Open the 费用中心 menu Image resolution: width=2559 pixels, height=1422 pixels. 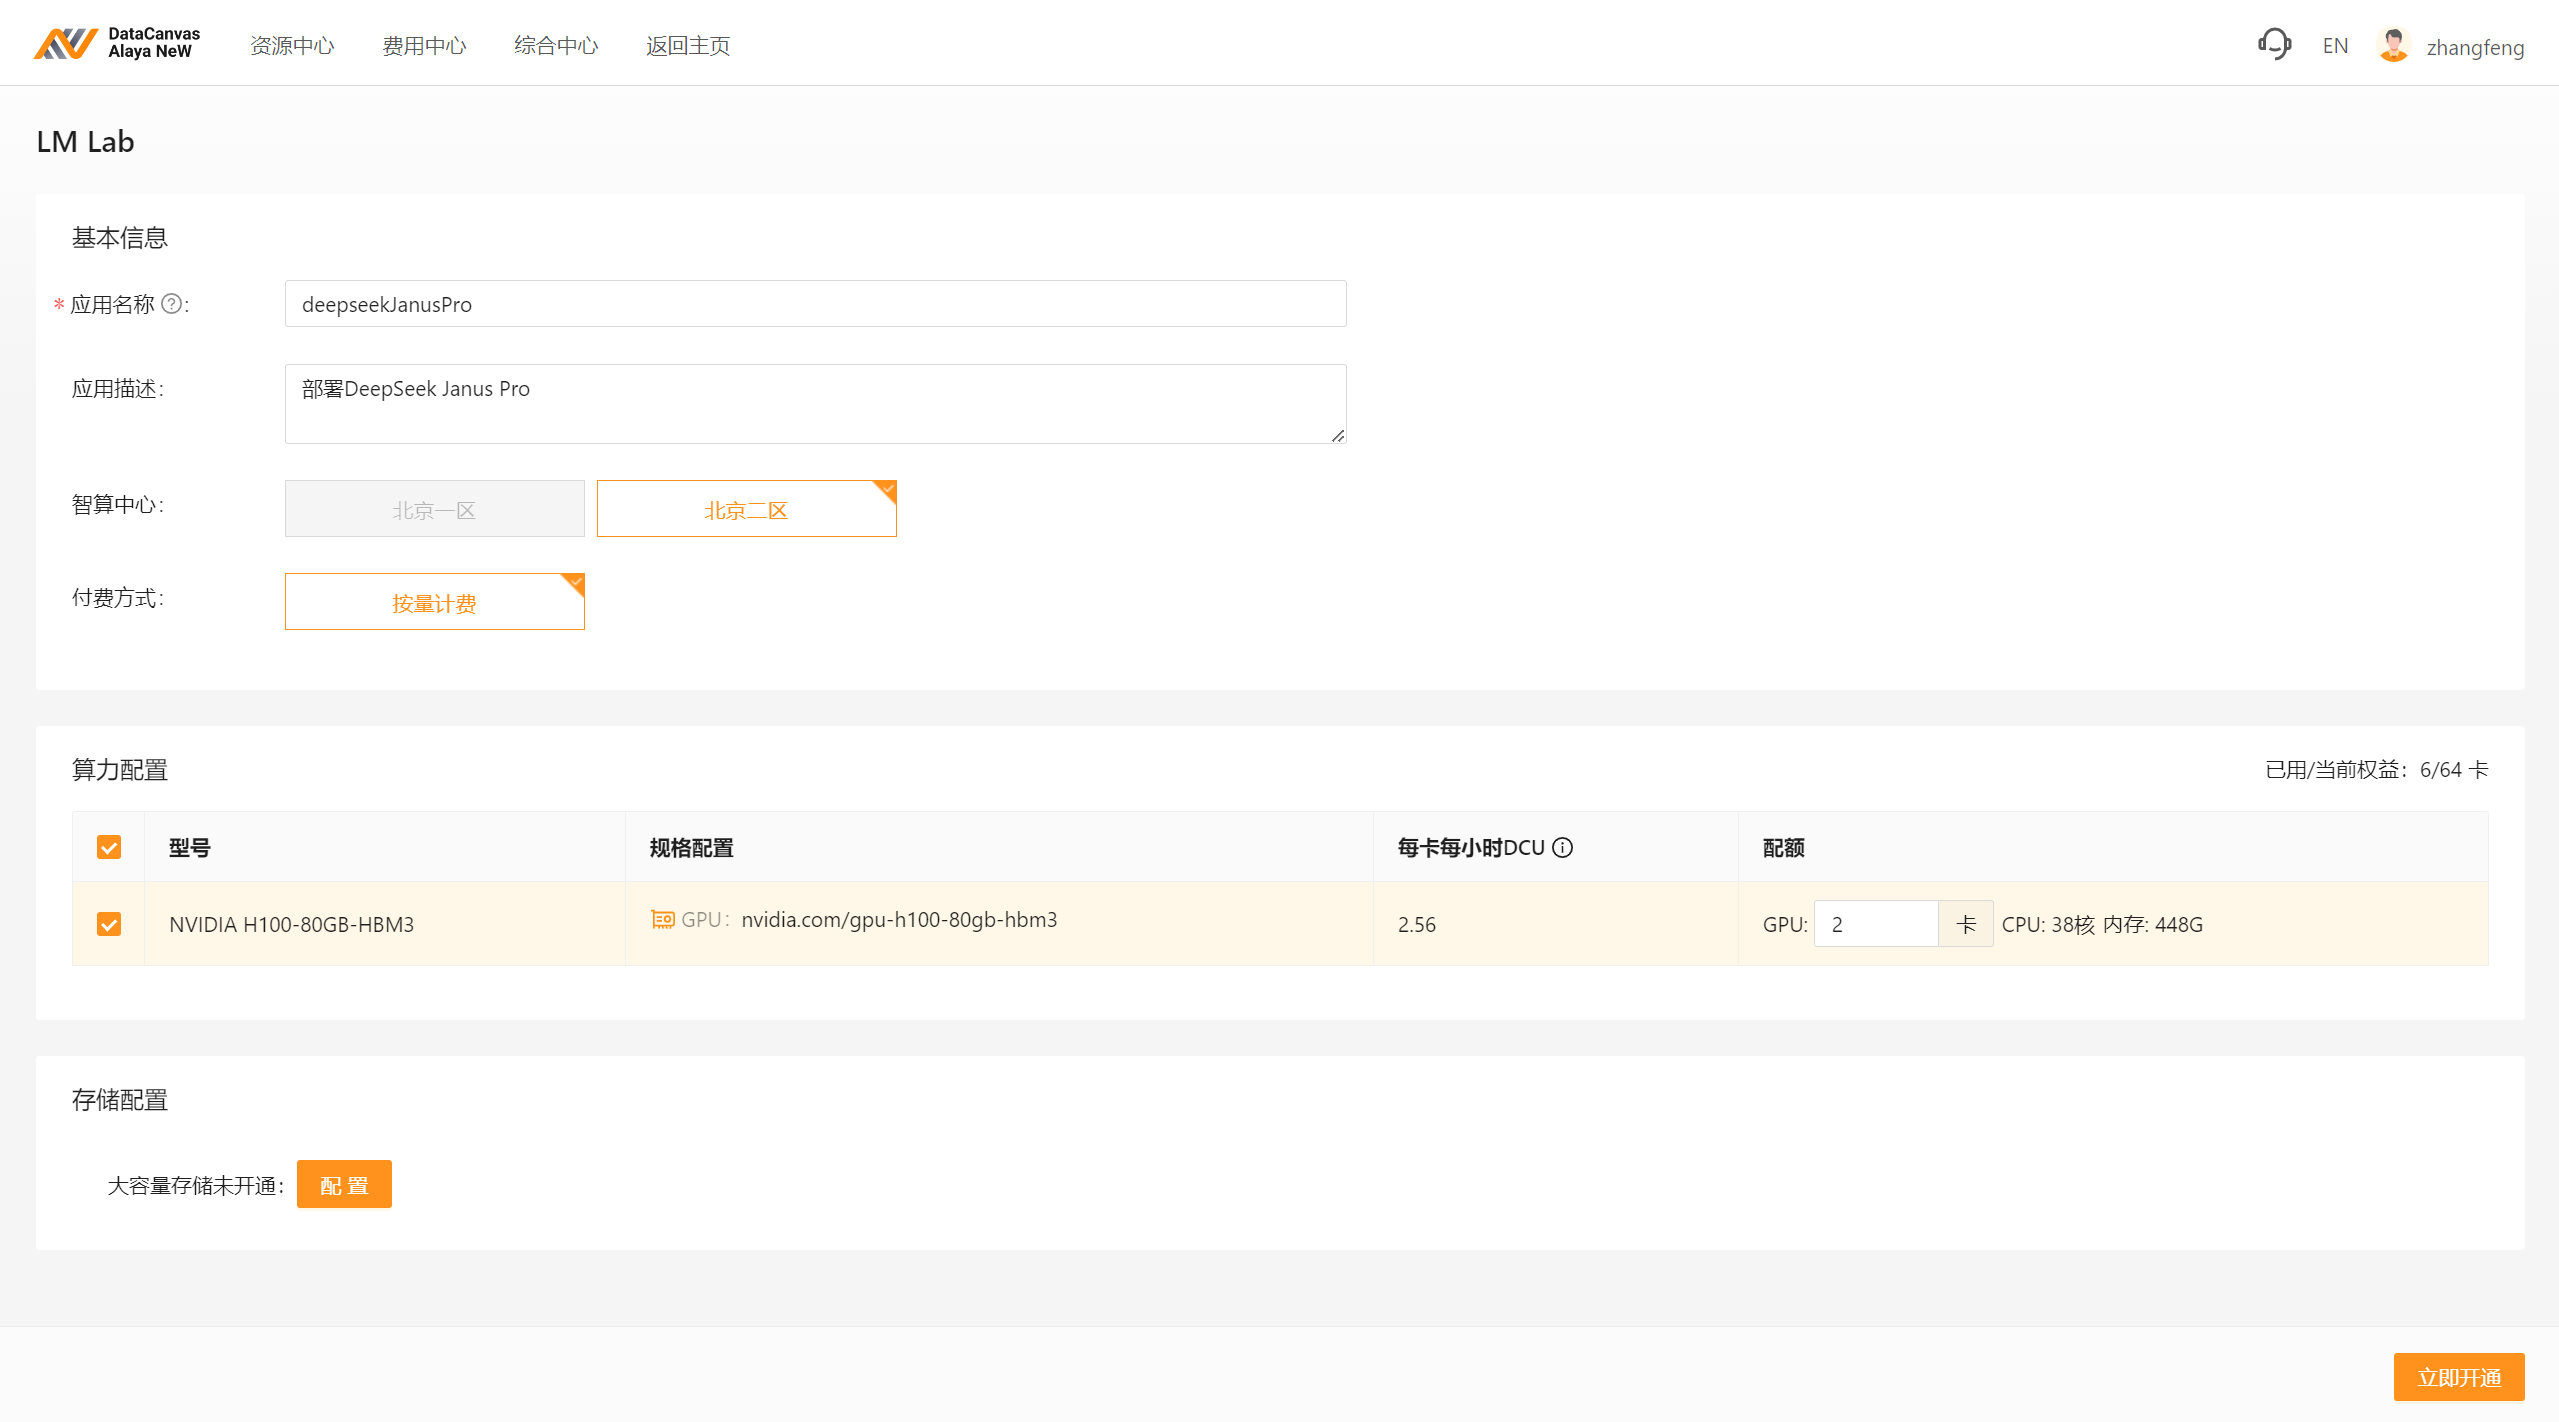click(x=424, y=46)
